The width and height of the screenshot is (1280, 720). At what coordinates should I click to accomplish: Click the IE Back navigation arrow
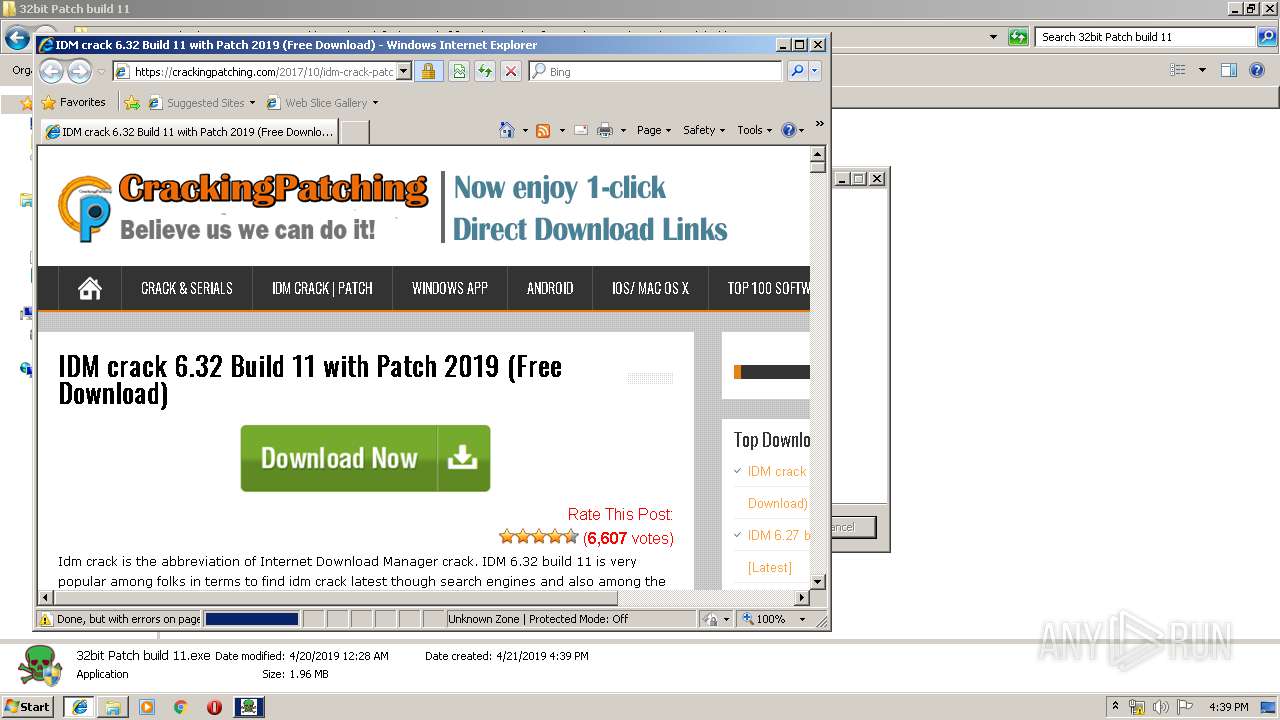[x=51, y=71]
